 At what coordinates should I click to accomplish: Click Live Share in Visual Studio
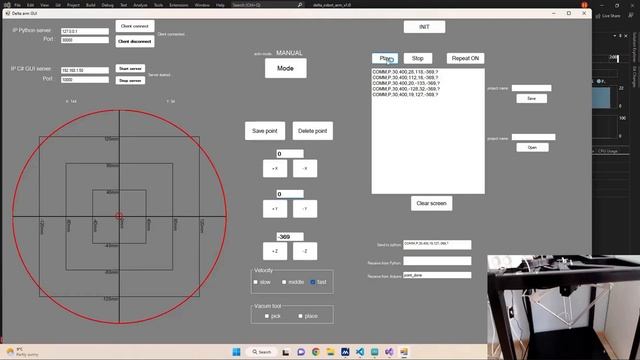coord(608,16)
